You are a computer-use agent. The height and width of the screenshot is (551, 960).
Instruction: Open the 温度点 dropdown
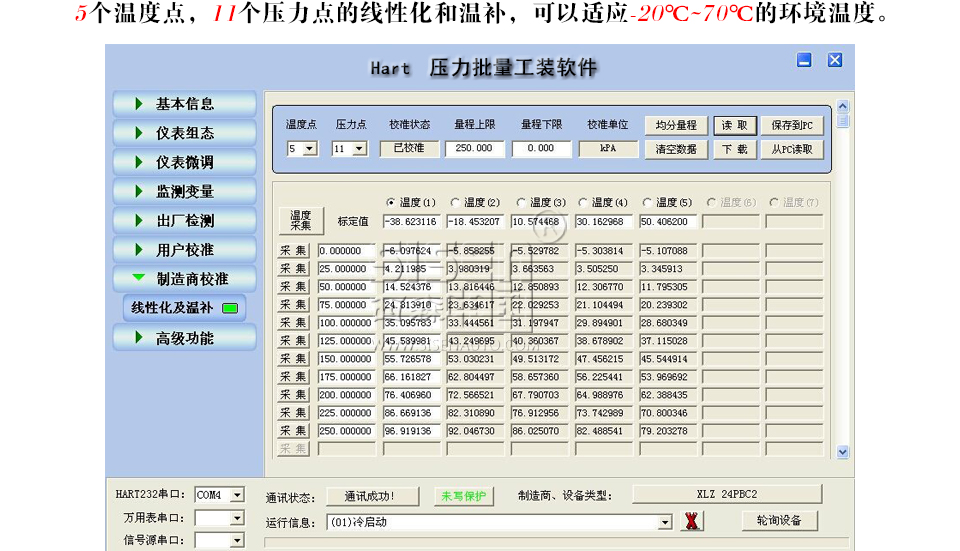click(x=309, y=149)
